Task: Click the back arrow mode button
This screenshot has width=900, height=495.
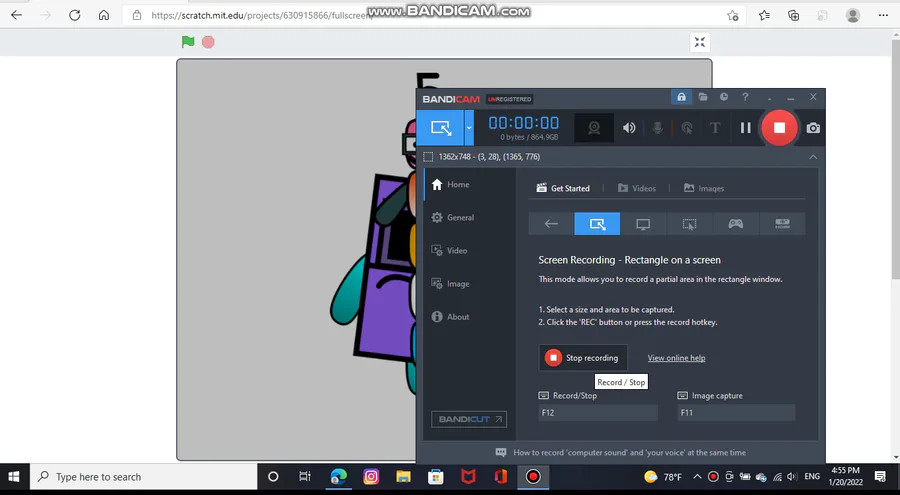Action: tap(551, 224)
